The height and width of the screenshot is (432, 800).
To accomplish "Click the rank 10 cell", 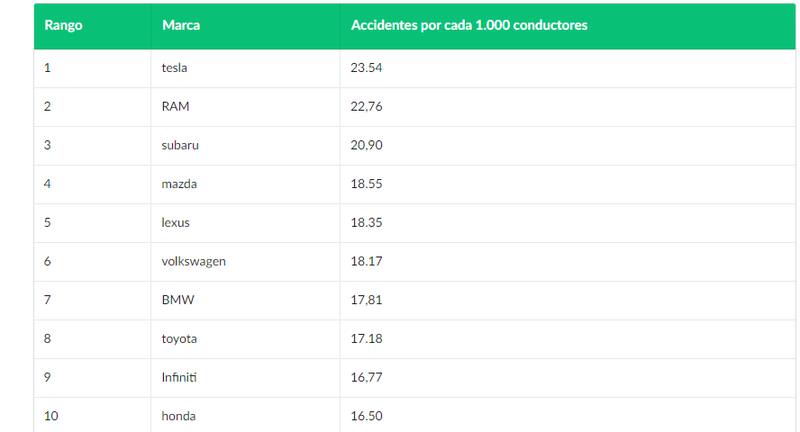I will pos(53,416).
